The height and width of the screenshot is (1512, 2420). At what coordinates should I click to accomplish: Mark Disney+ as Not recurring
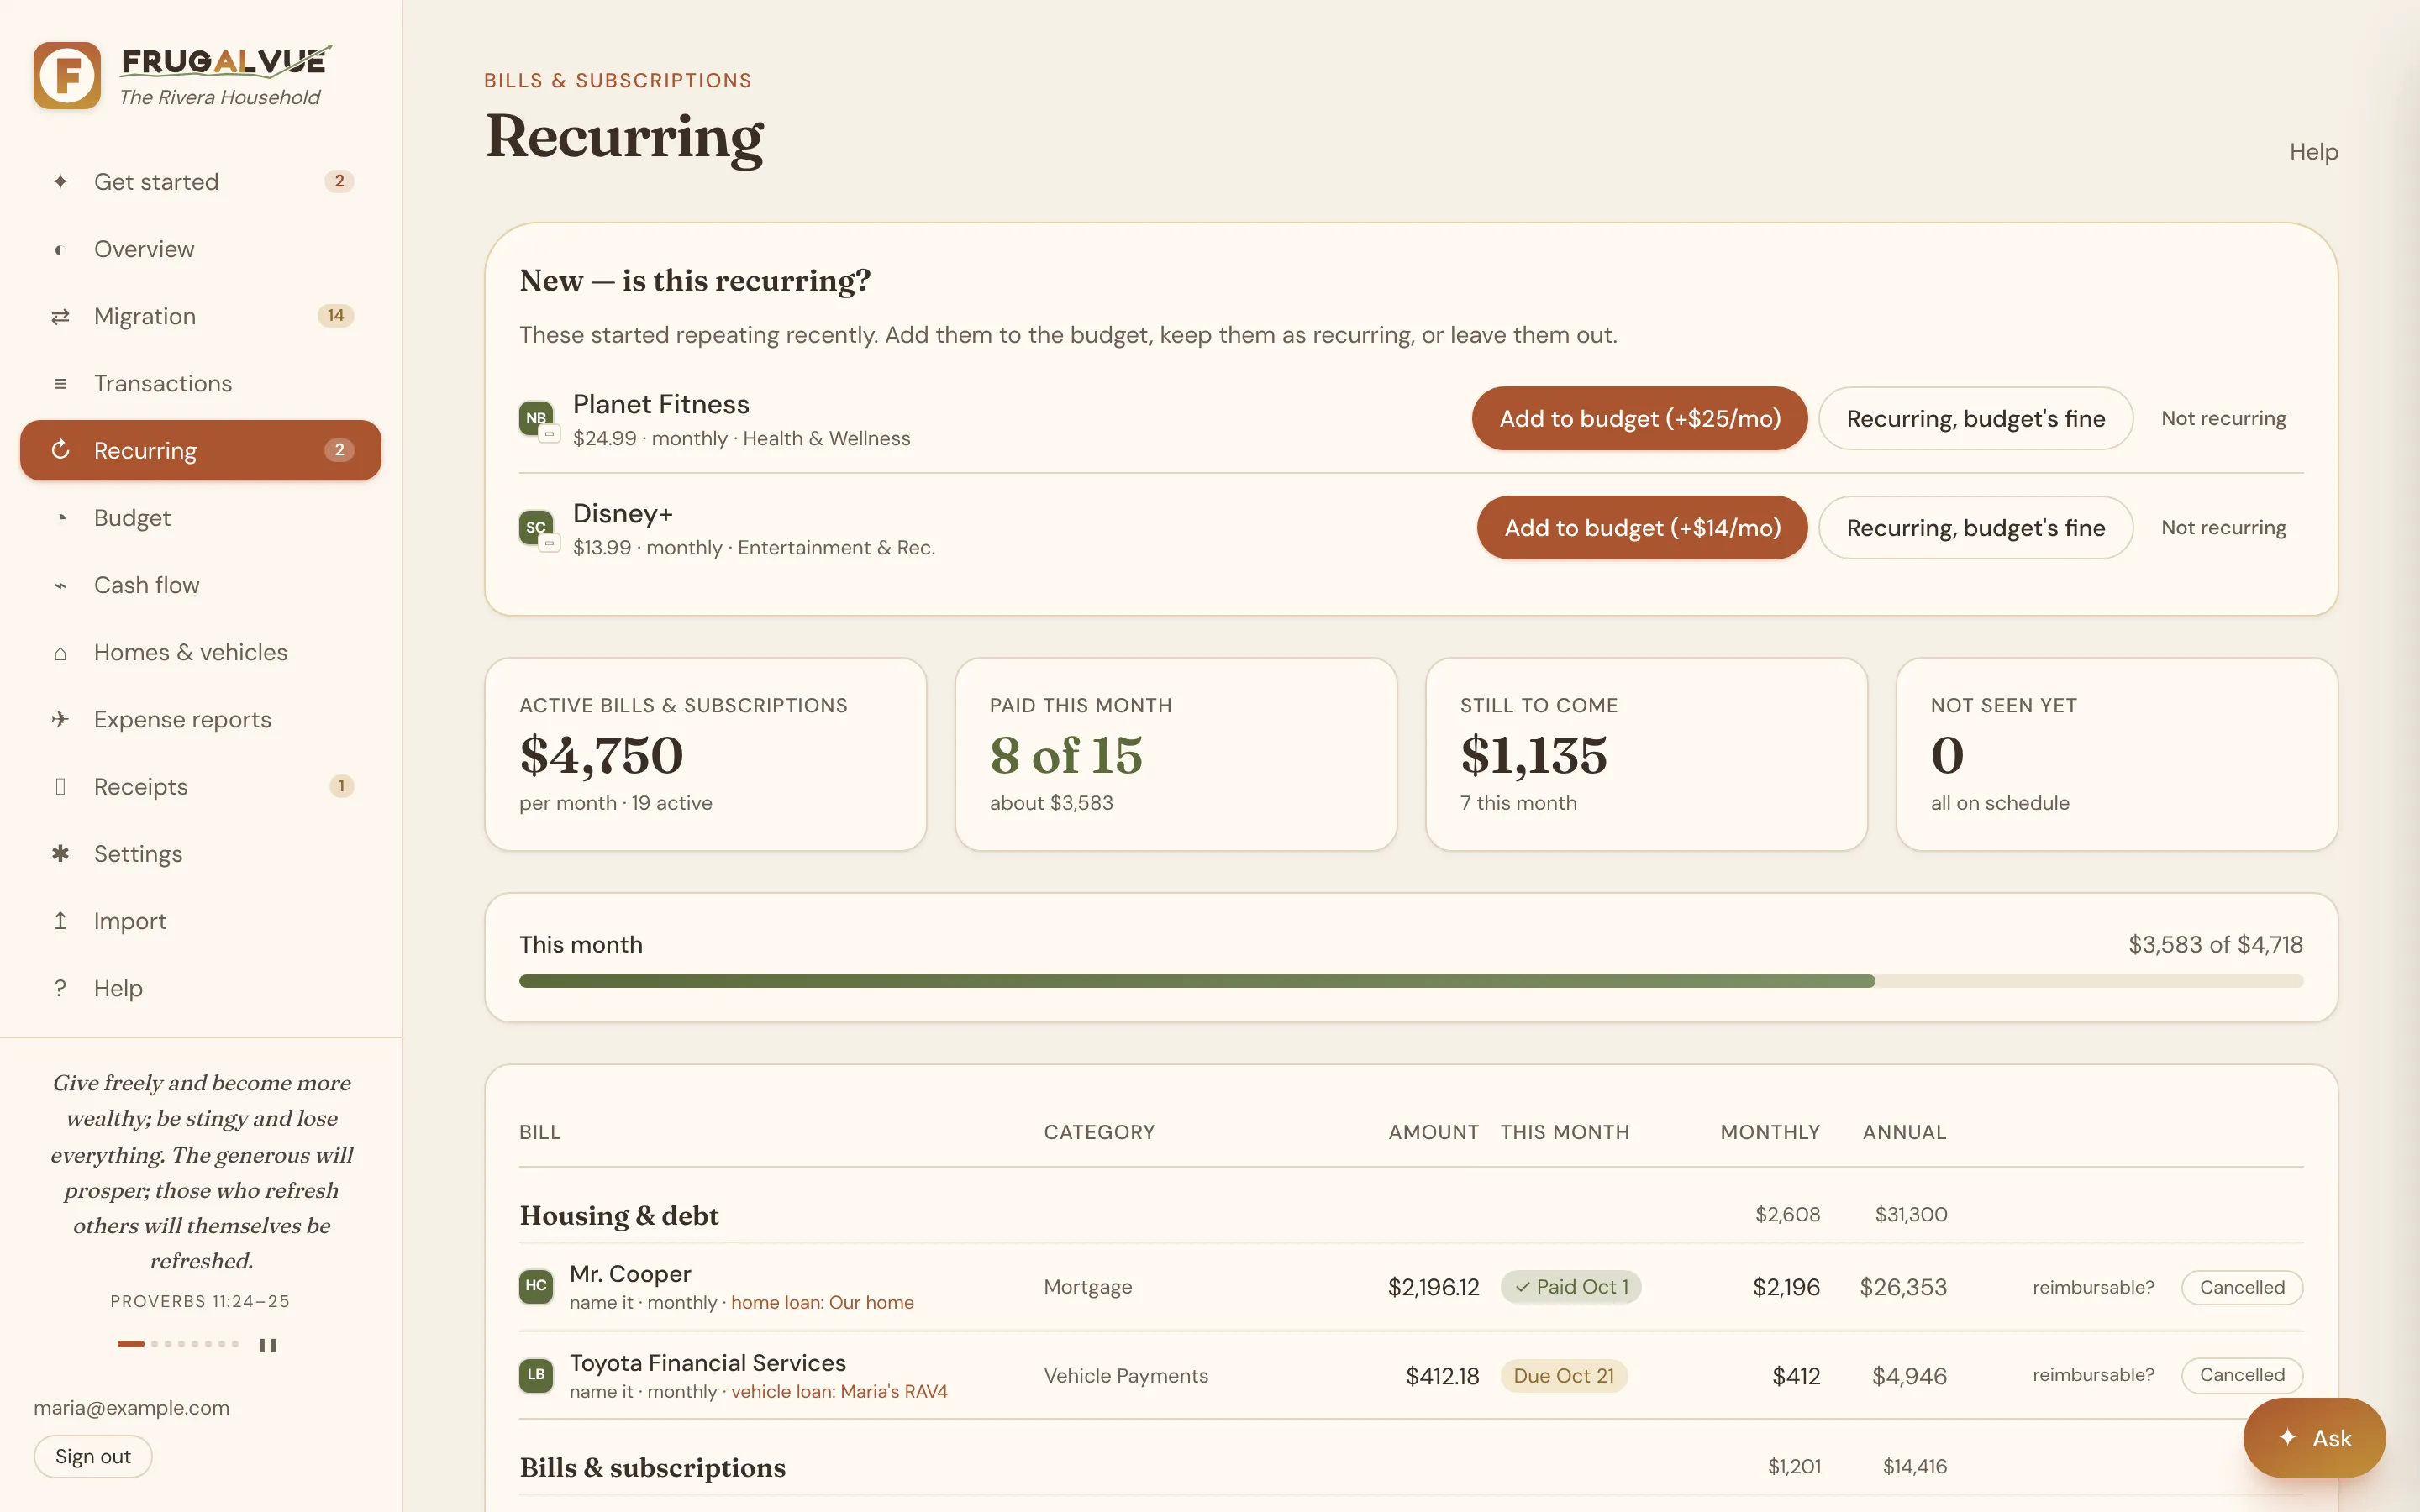2224,527
